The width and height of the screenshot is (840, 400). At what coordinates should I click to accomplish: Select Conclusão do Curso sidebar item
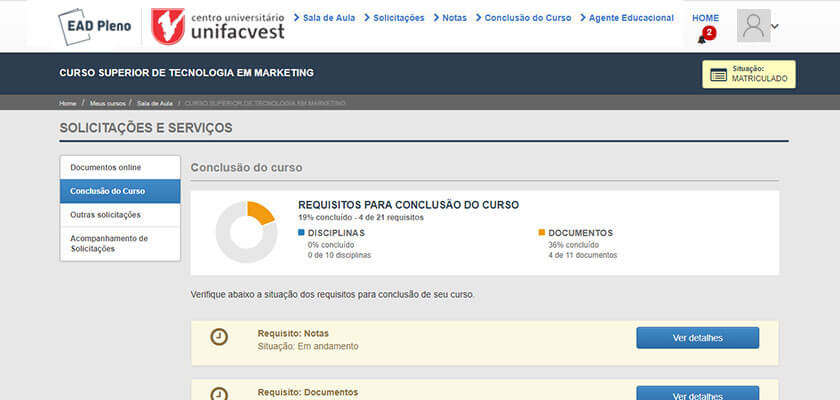(120, 191)
